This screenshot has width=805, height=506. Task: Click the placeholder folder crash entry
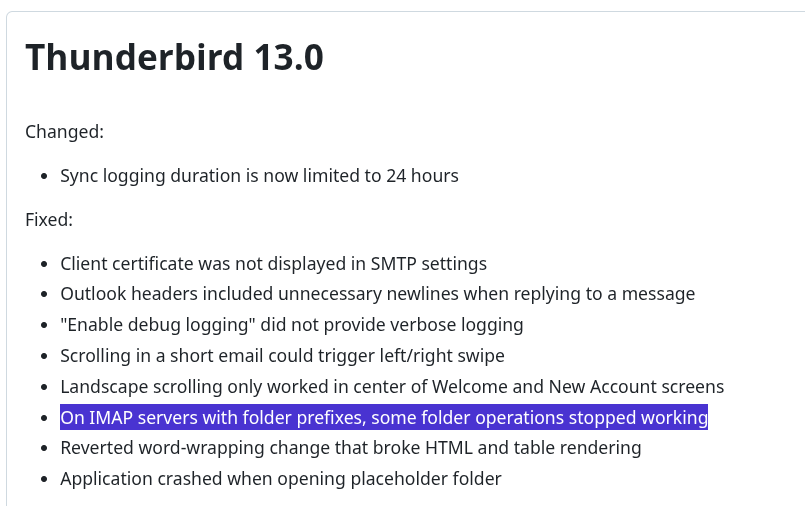tap(280, 479)
